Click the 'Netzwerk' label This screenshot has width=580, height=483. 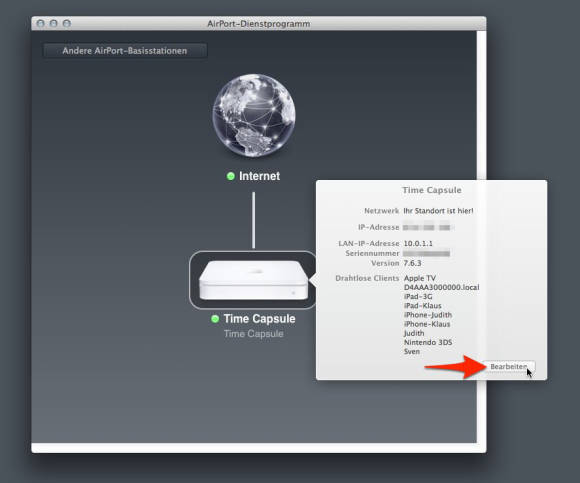381,211
